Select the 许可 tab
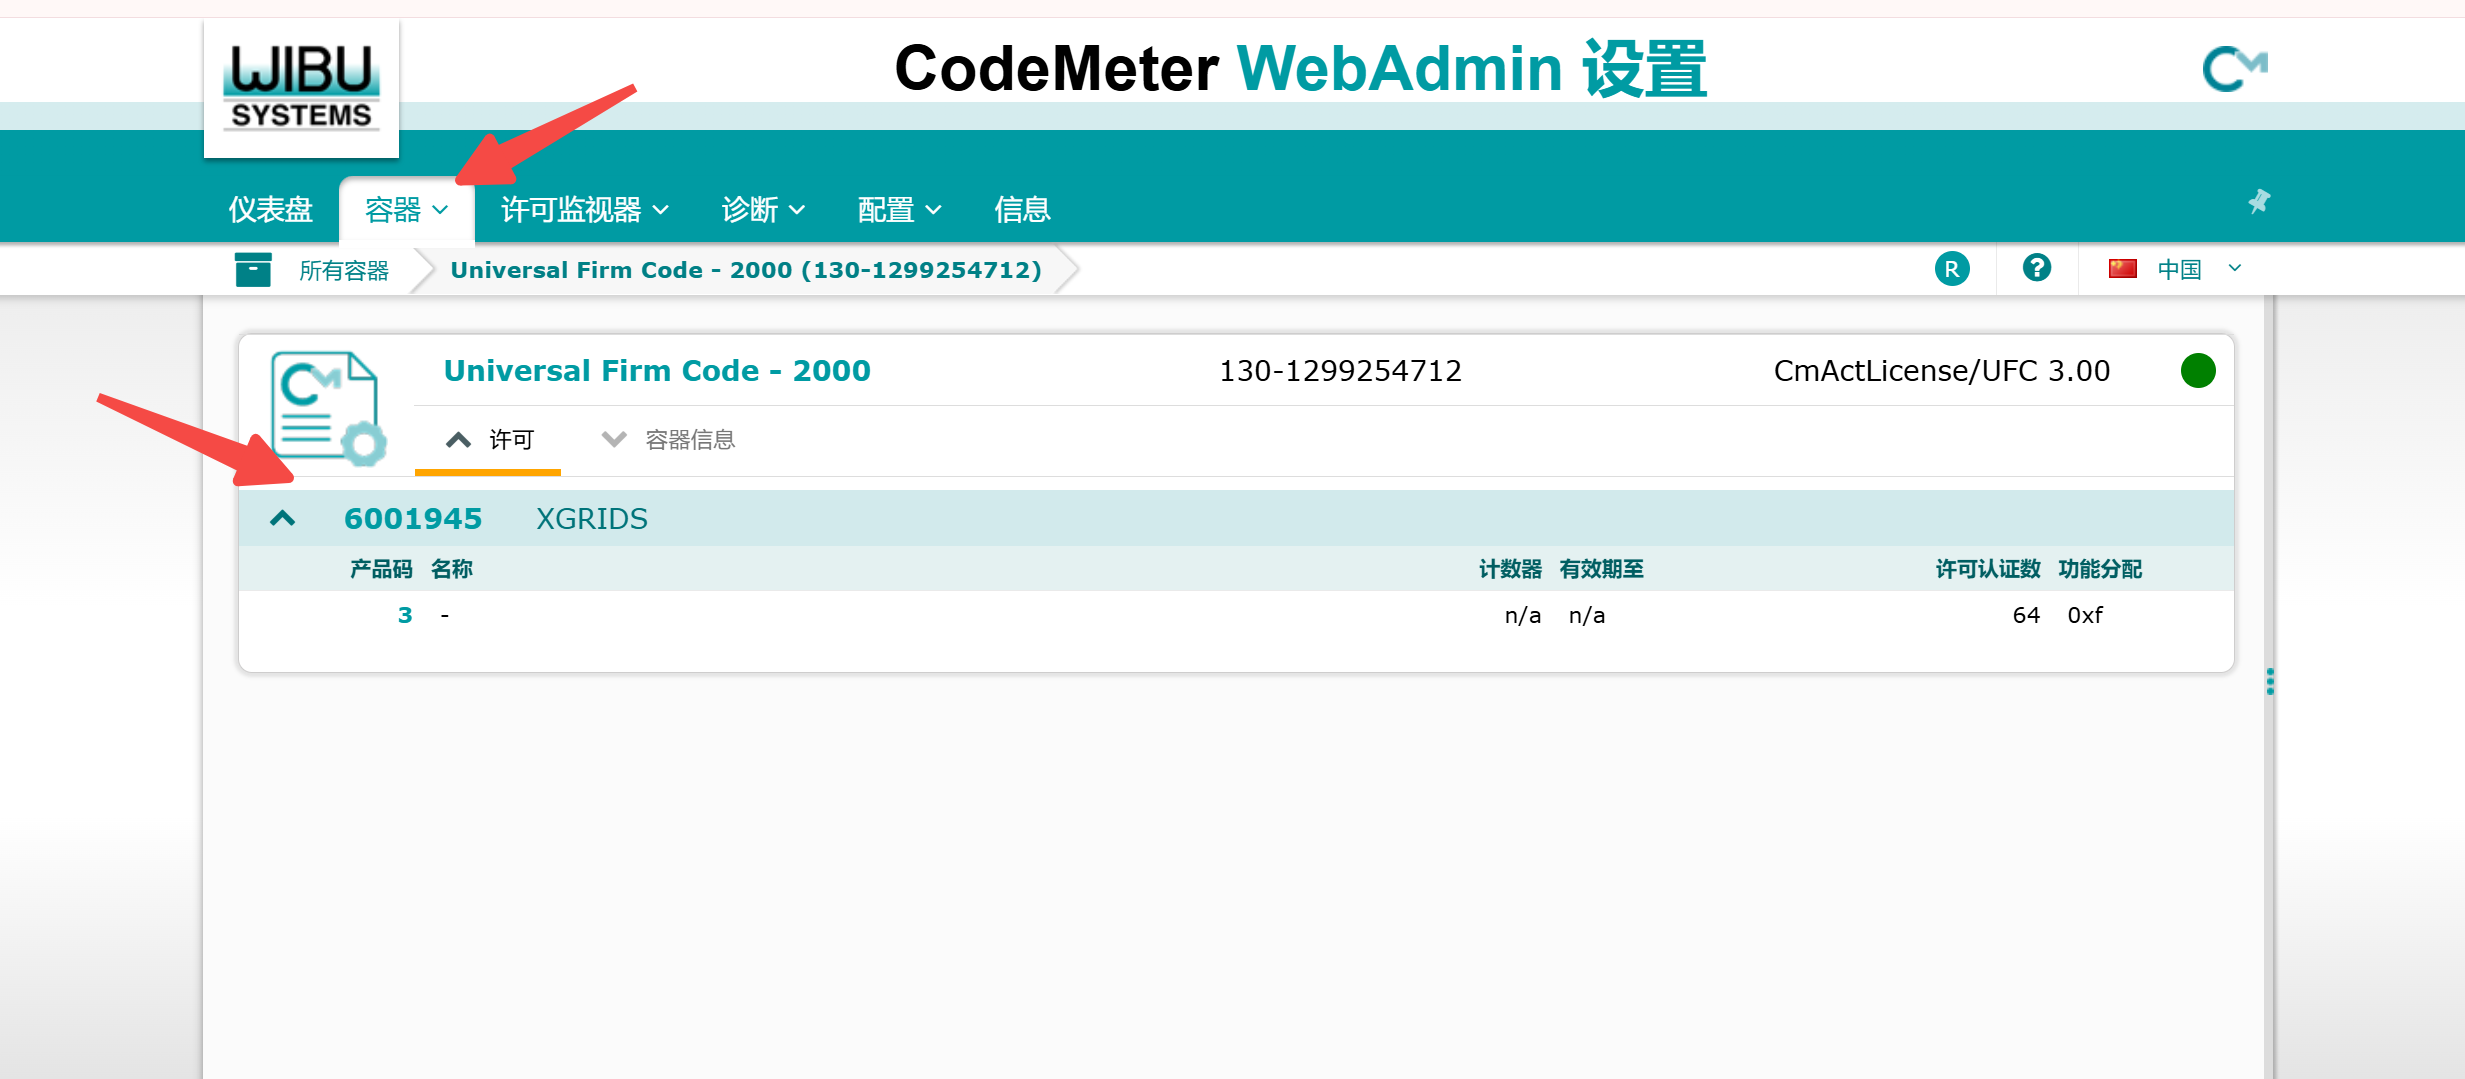The image size is (2465, 1079). (x=489, y=439)
